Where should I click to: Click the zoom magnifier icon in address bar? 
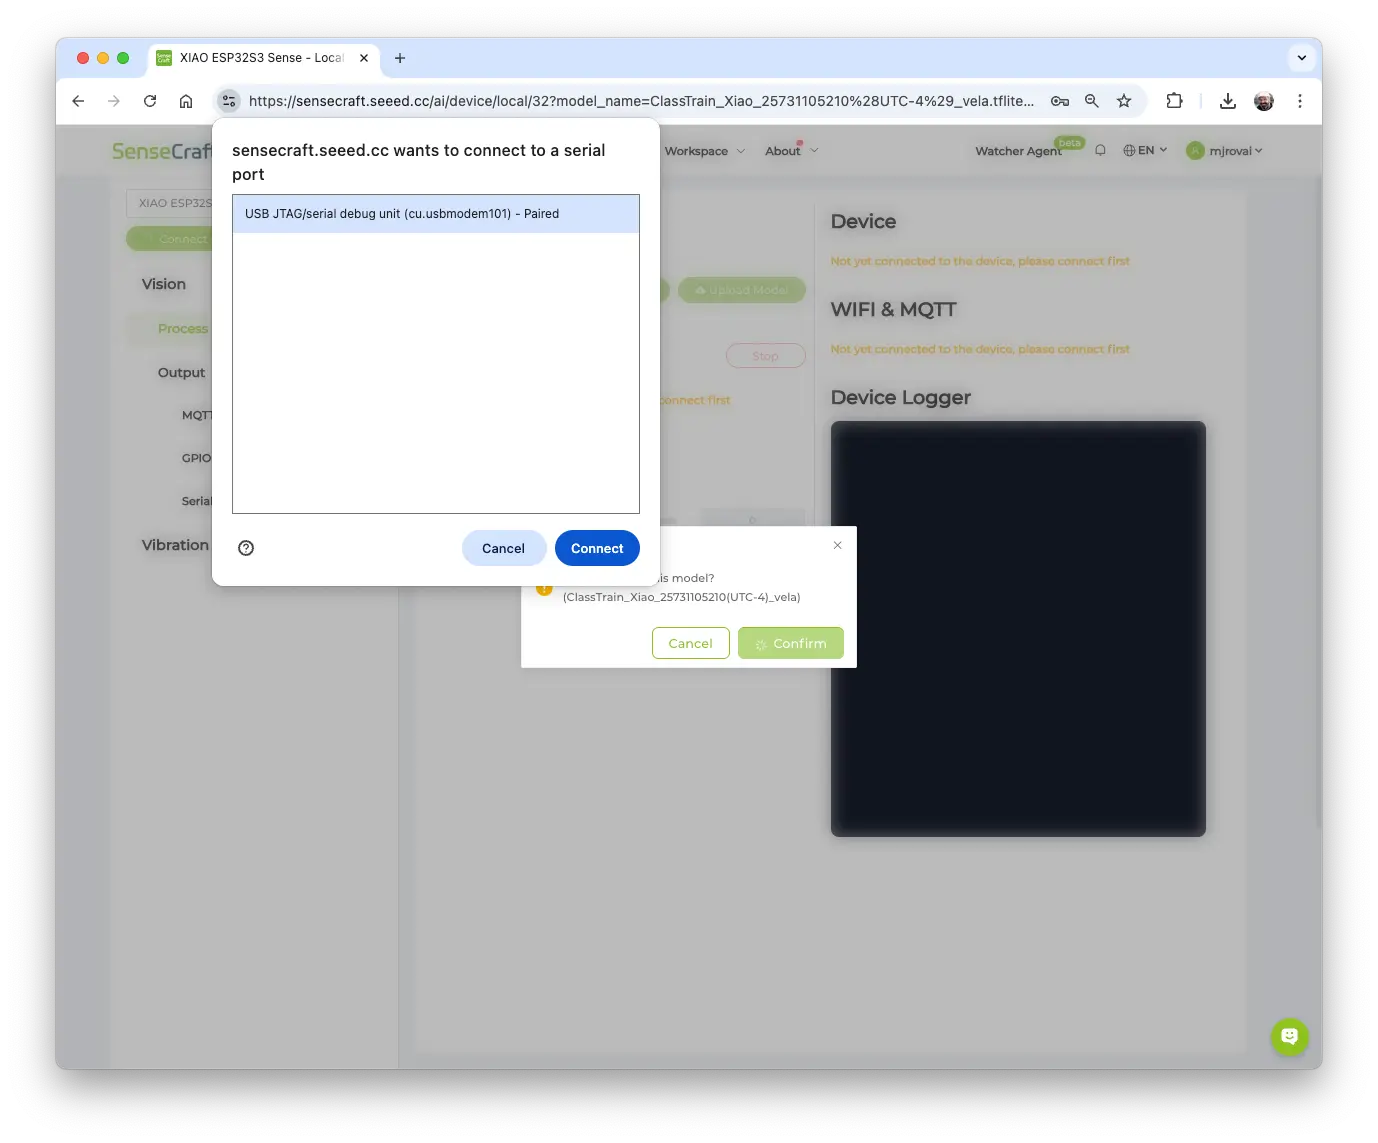[1092, 101]
